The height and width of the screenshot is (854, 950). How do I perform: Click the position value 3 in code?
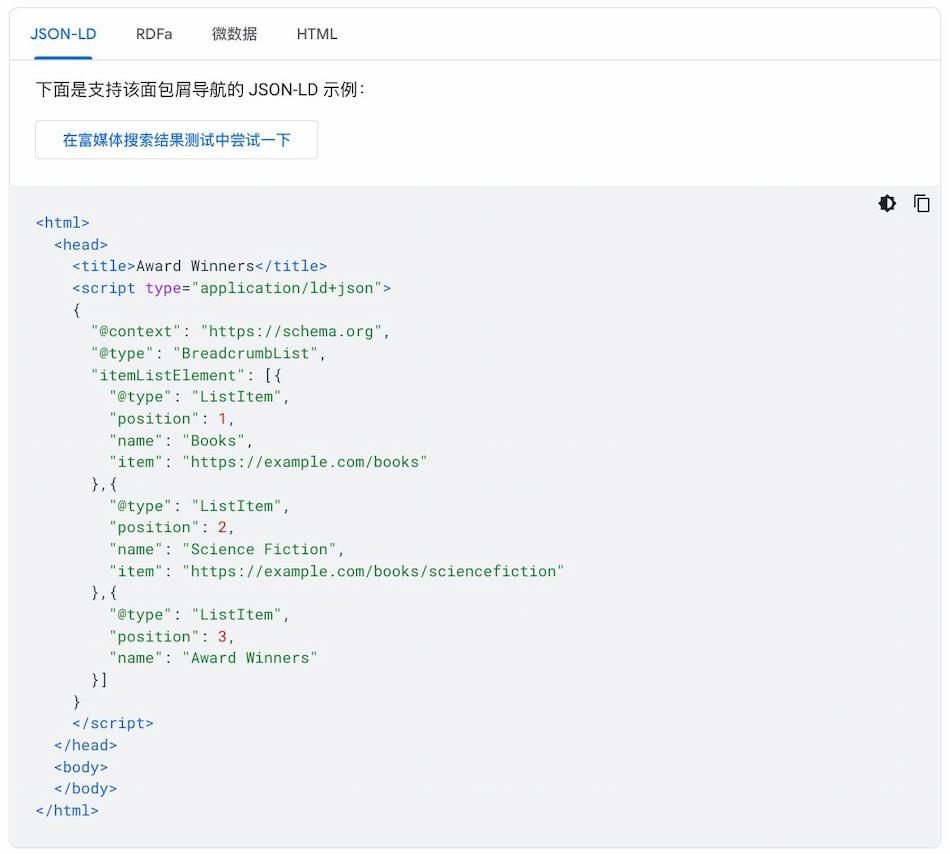click(223, 636)
